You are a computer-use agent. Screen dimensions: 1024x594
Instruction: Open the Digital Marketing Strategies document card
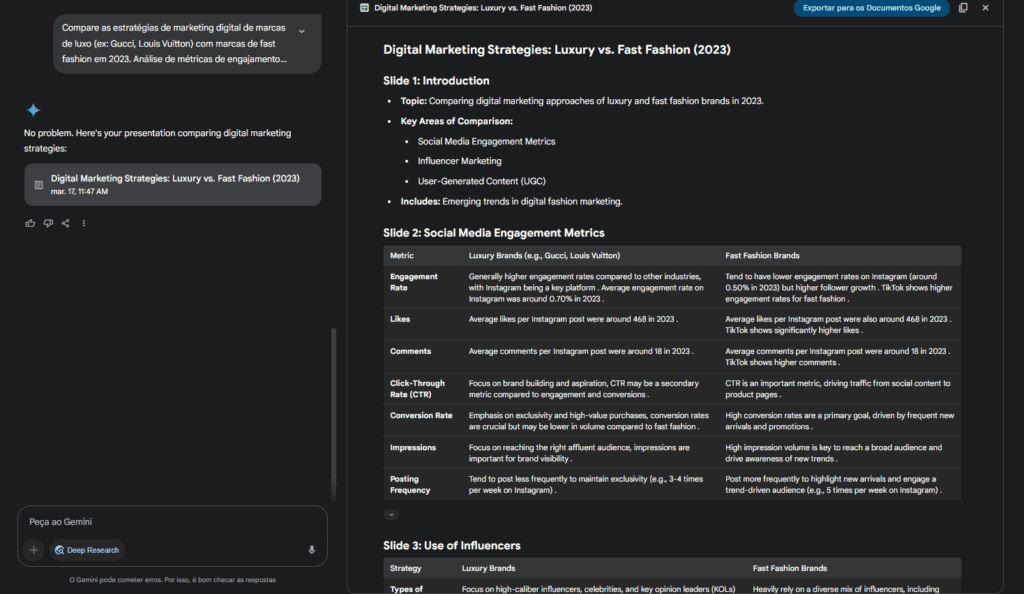tap(173, 184)
